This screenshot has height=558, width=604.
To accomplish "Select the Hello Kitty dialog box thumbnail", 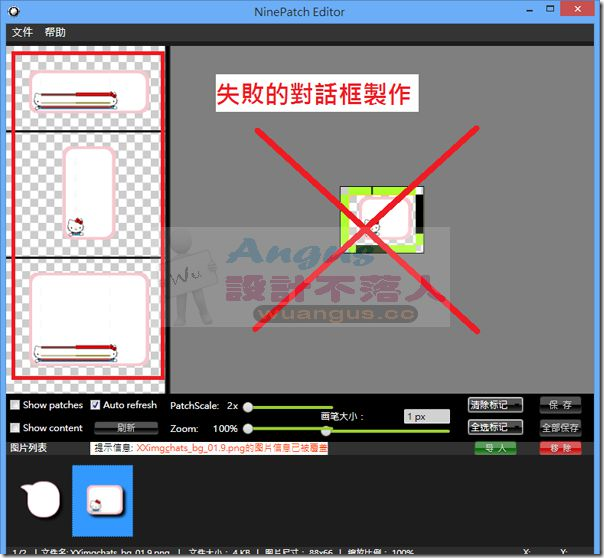I will (x=102, y=500).
